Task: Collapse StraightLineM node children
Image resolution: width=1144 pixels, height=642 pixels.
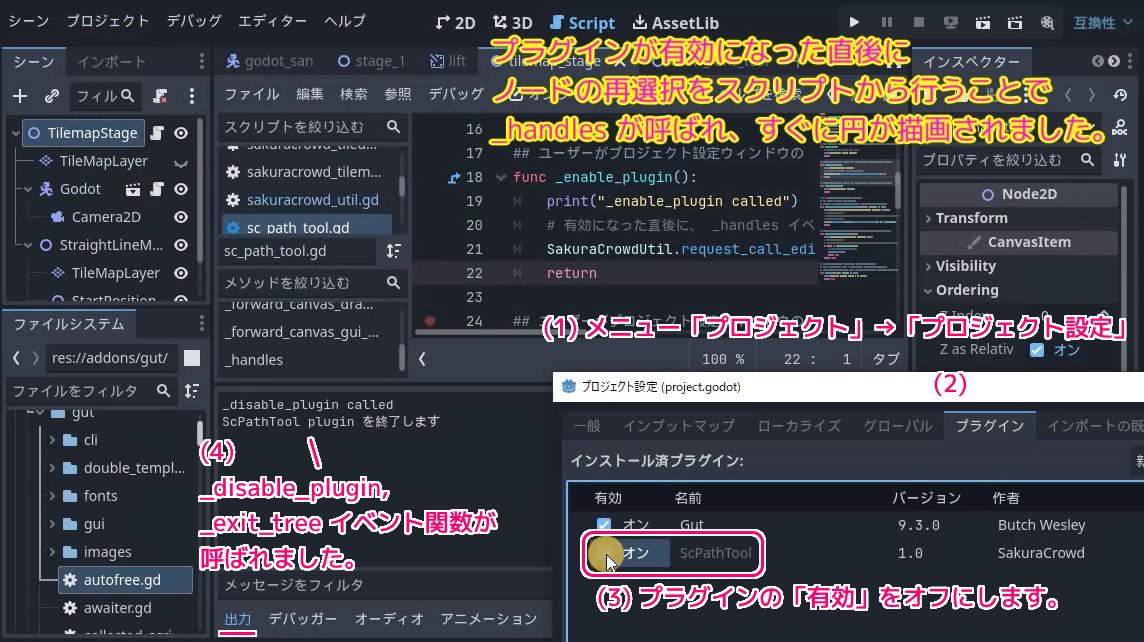Action: coord(28,245)
